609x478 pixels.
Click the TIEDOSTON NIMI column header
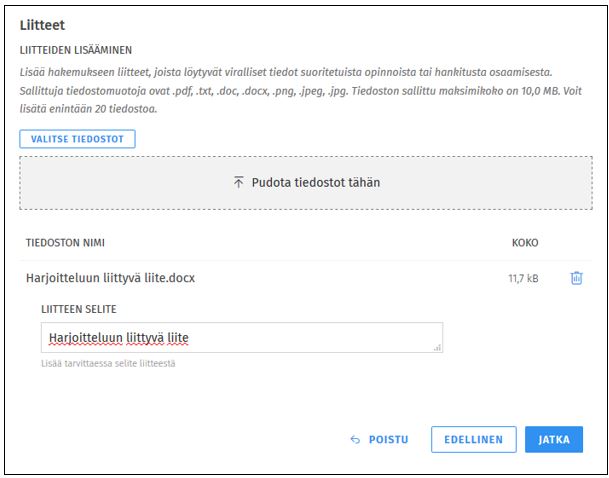(x=65, y=242)
